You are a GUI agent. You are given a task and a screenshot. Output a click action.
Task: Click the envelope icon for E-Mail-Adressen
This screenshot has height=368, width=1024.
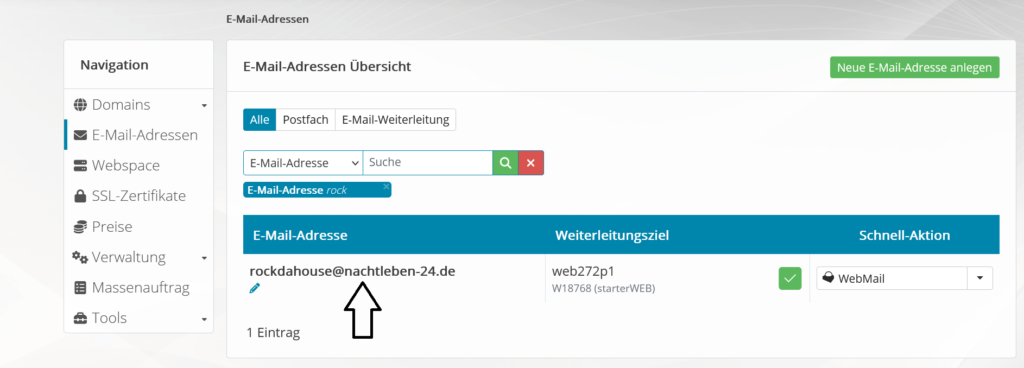[x=80, y=136]
